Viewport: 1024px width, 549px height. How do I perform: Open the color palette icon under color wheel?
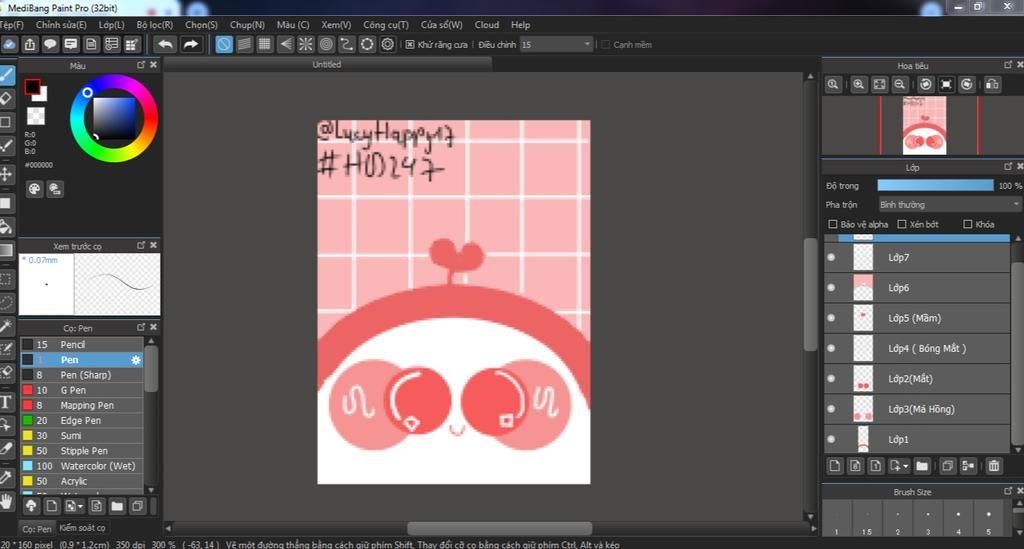35,189
